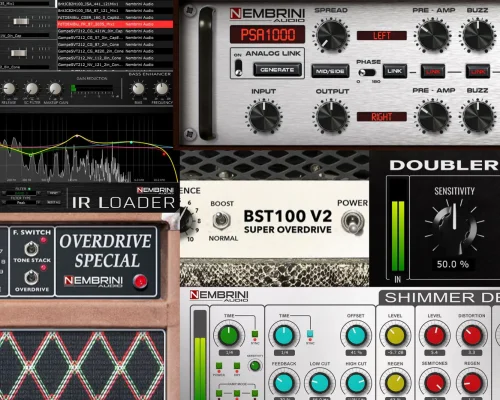500x400 pixels.
Task: Adjust the LOW CUT knob
Action: [319, 383]
